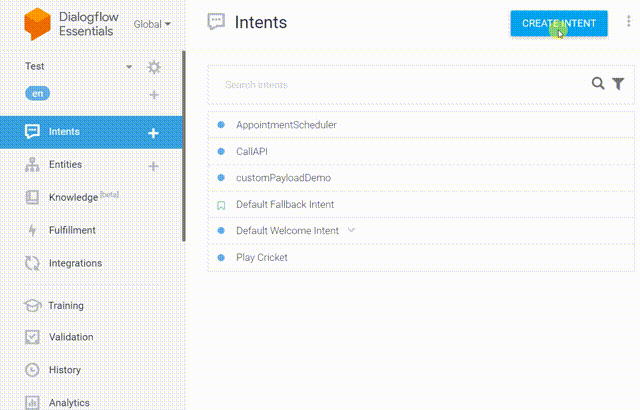Add entity via sidebar plus icon
Screen dimensions: 640x410
click(153, 166)
